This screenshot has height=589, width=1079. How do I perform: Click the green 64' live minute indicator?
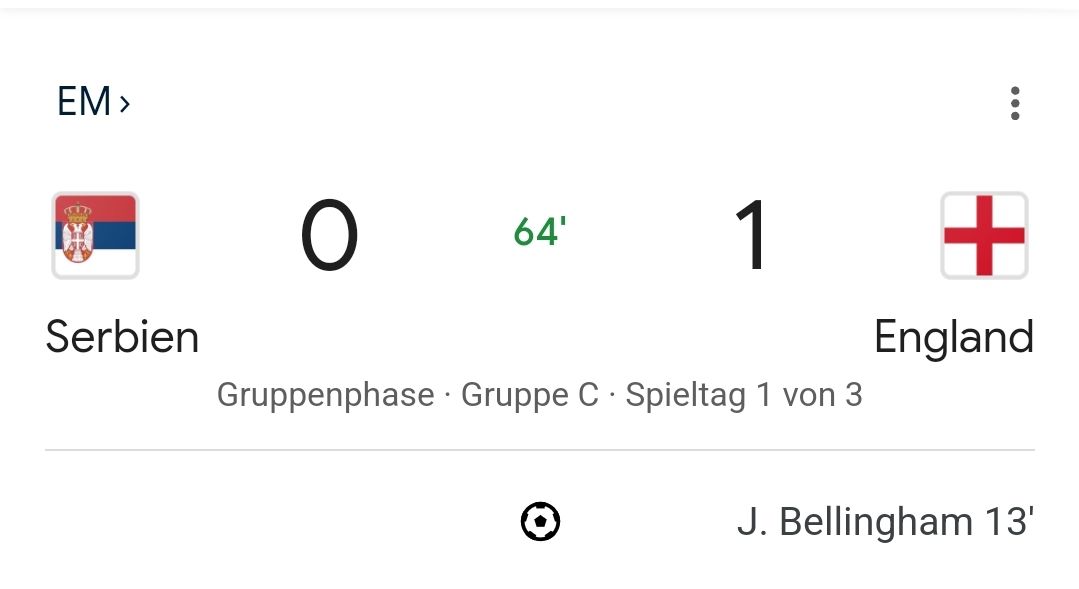(x=540, y=232)
